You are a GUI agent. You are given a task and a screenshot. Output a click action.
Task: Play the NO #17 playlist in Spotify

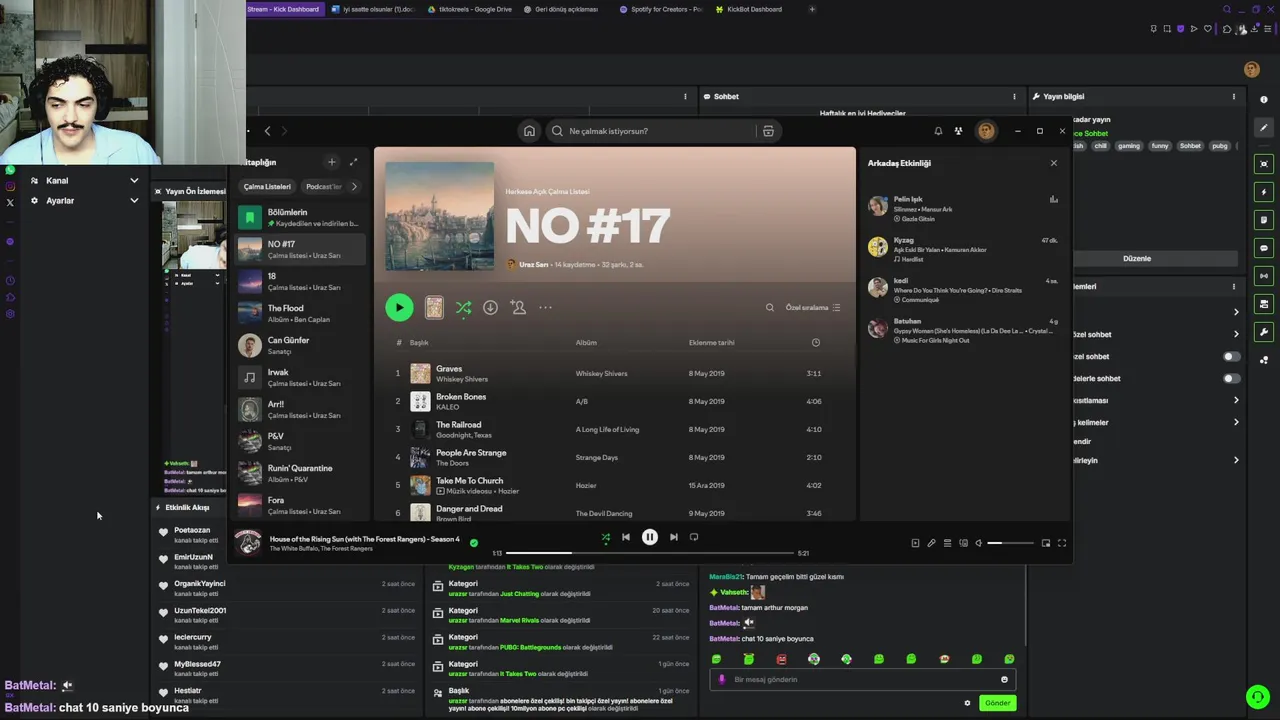399,308
